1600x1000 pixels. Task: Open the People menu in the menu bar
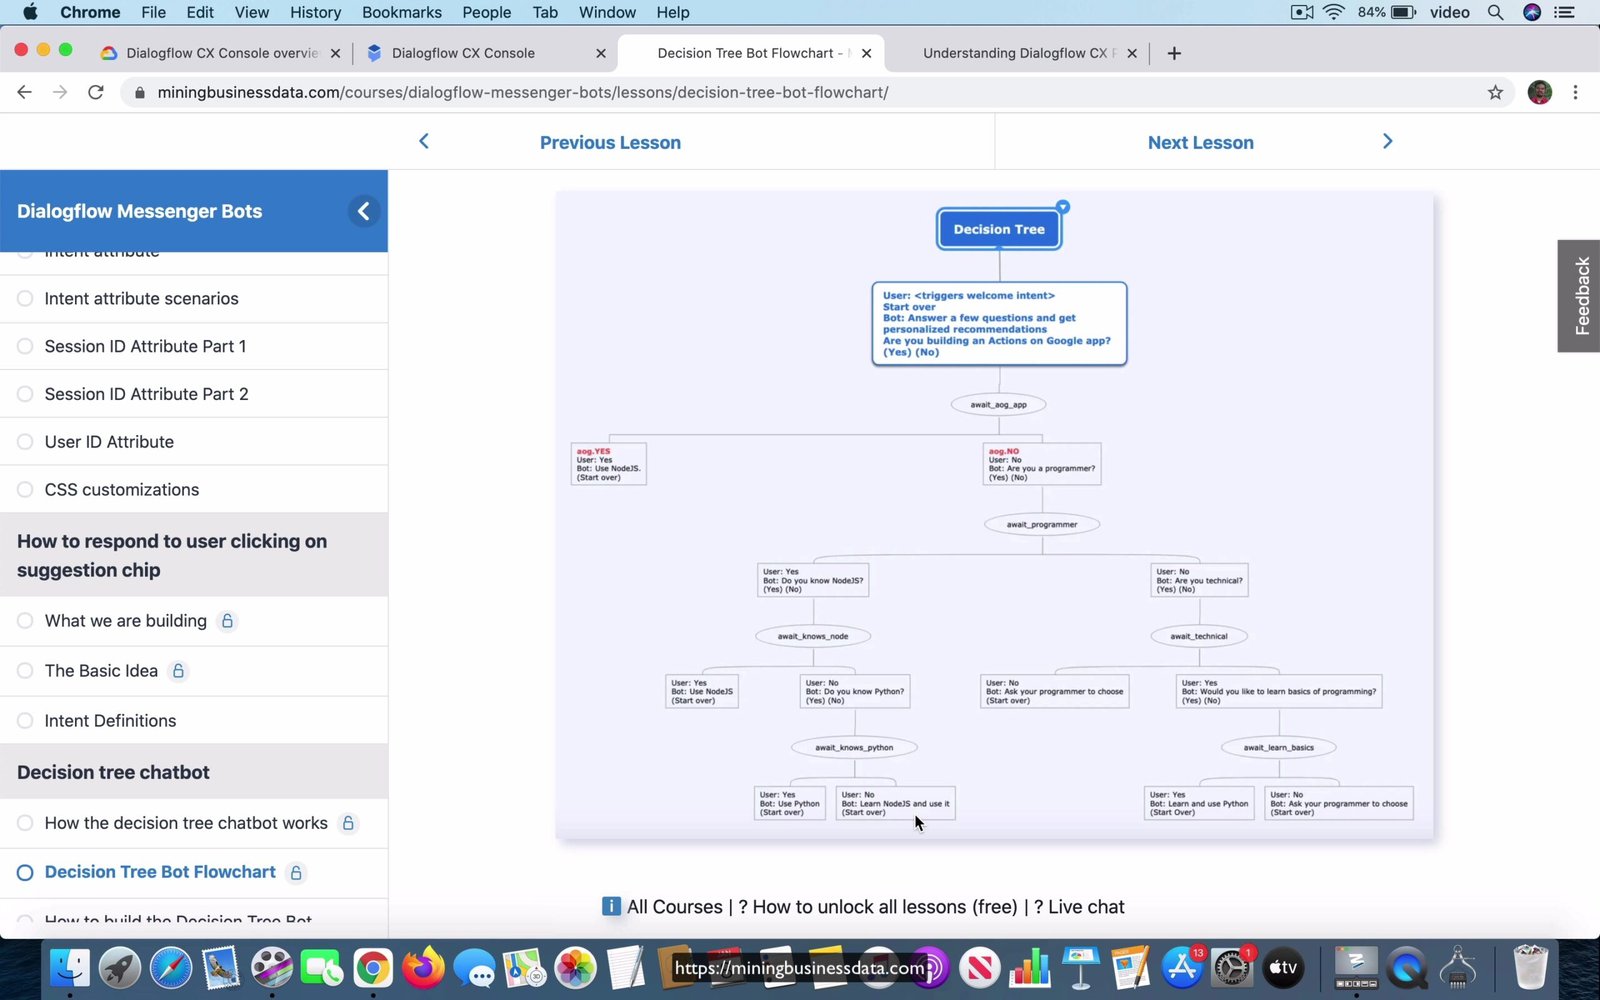pyautogui.click(x=487, y=12)
